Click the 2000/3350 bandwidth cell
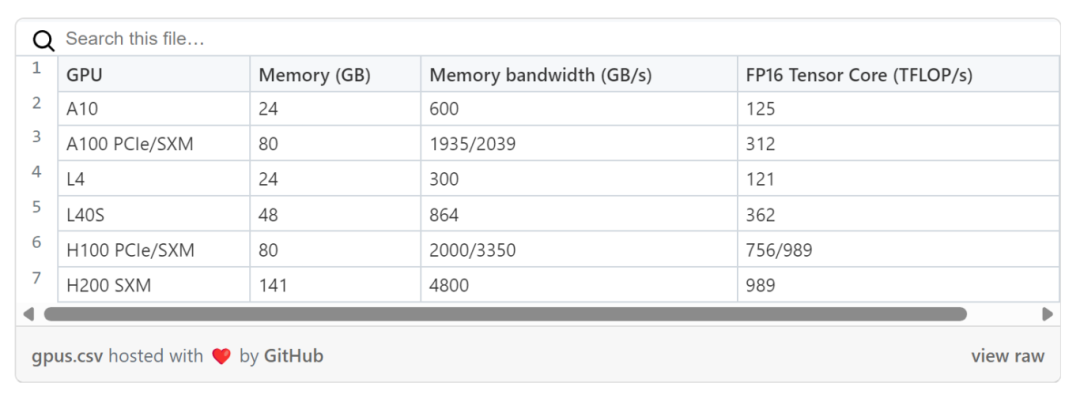 pos(579,250)
